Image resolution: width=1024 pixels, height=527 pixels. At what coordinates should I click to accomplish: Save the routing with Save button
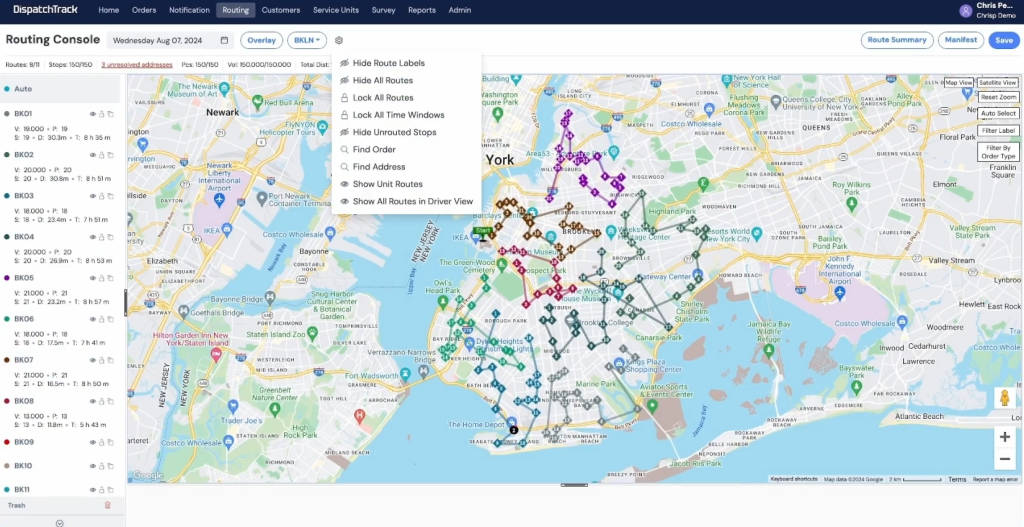click(x=1004, y=40)
